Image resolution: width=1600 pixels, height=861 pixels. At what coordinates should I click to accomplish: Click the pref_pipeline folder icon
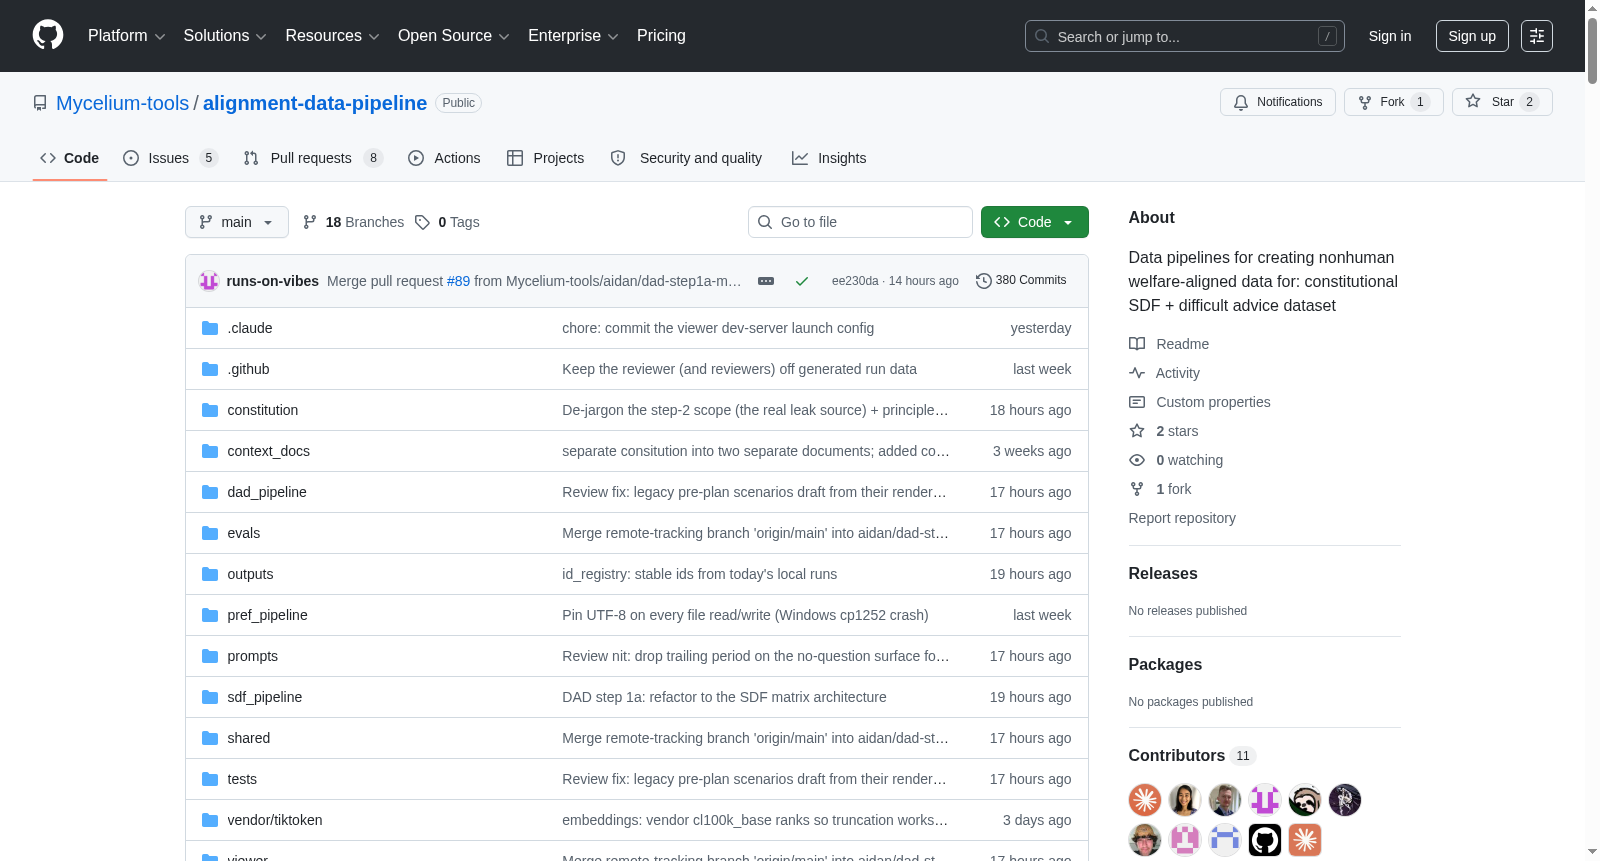(x=210, y=615)
